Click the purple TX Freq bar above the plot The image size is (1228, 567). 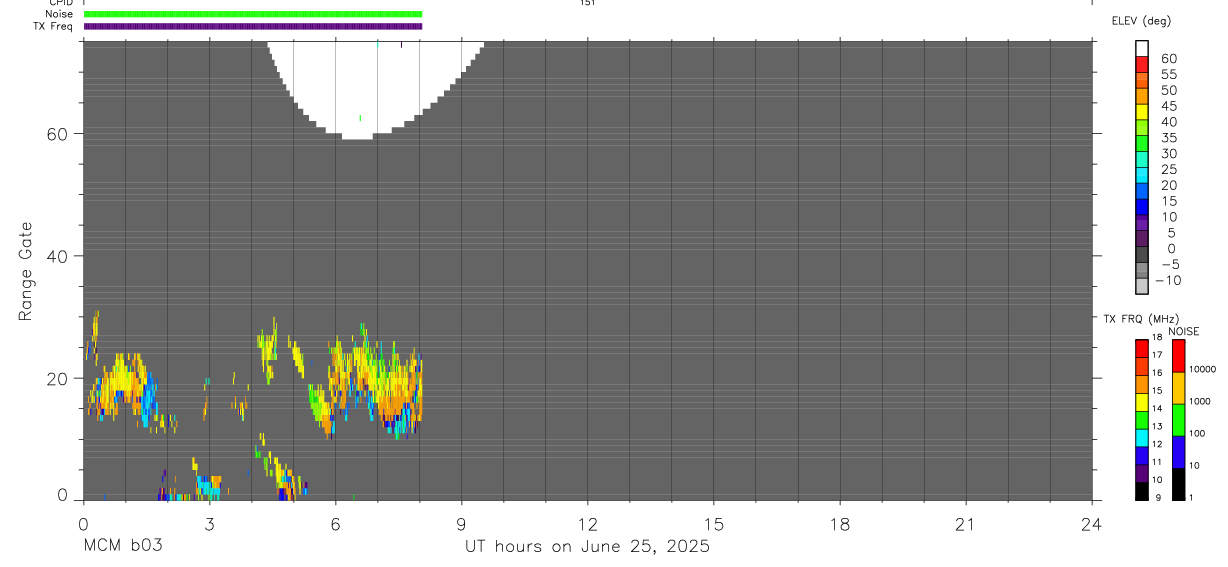point(253,26)
